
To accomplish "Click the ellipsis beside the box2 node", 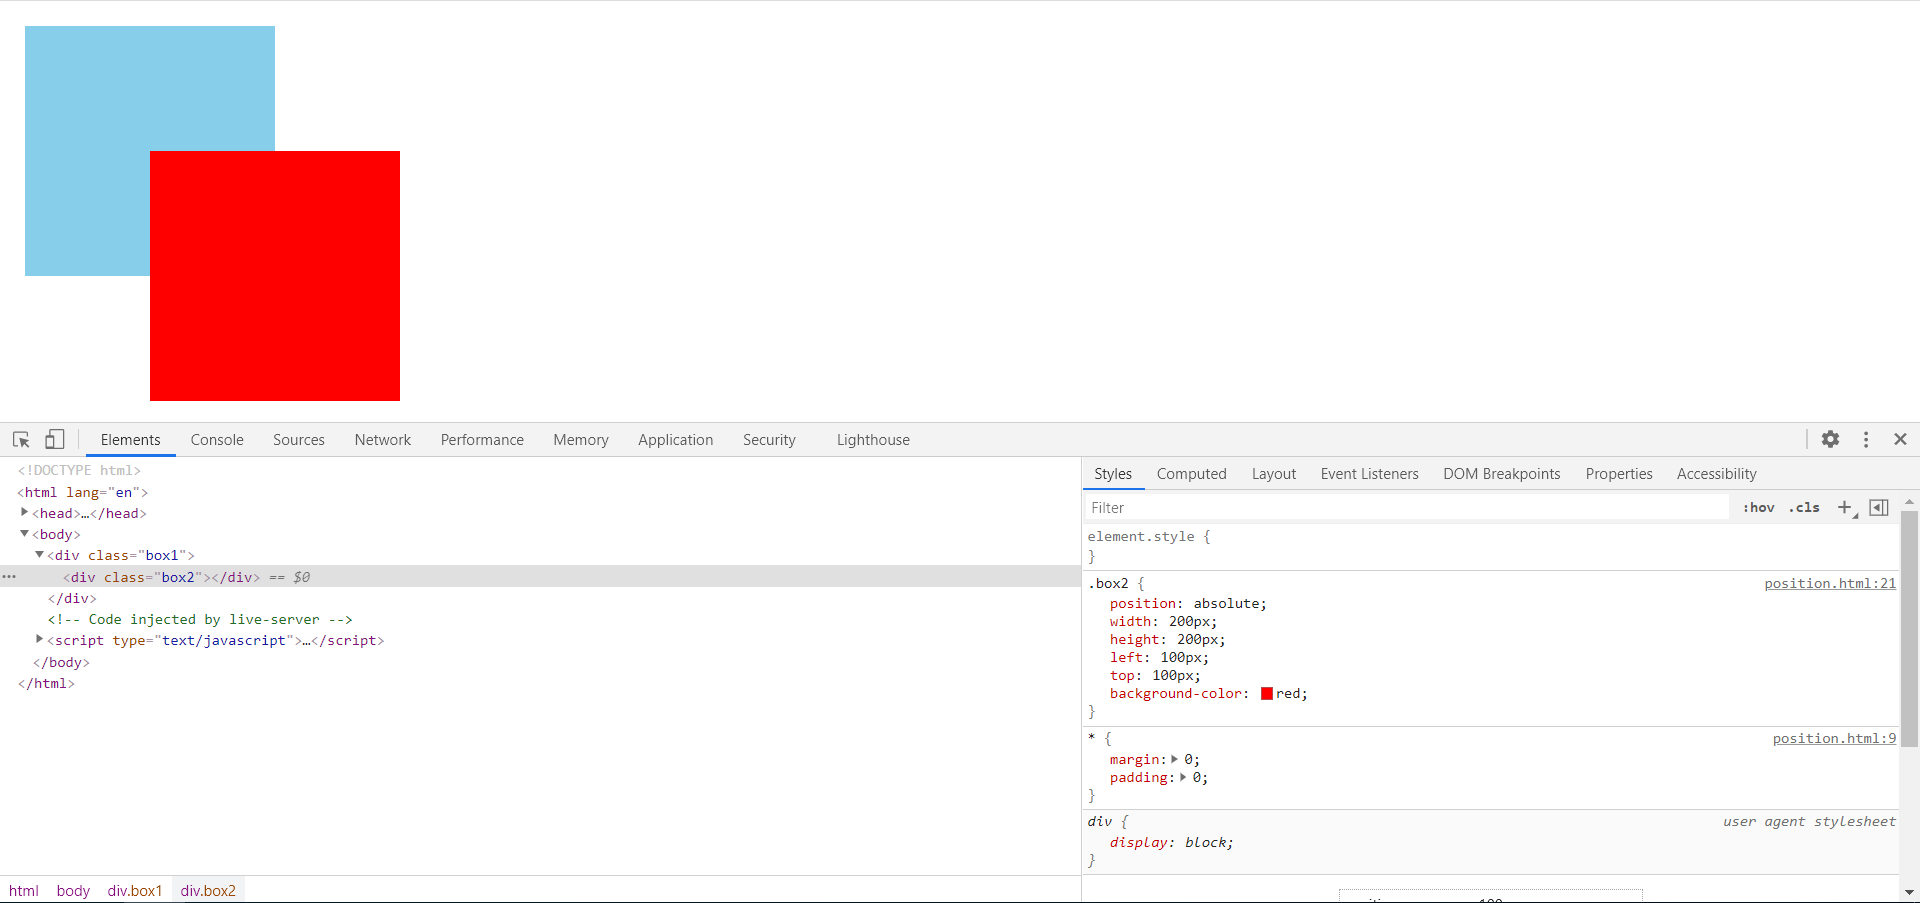I will (x=9, y=577).
